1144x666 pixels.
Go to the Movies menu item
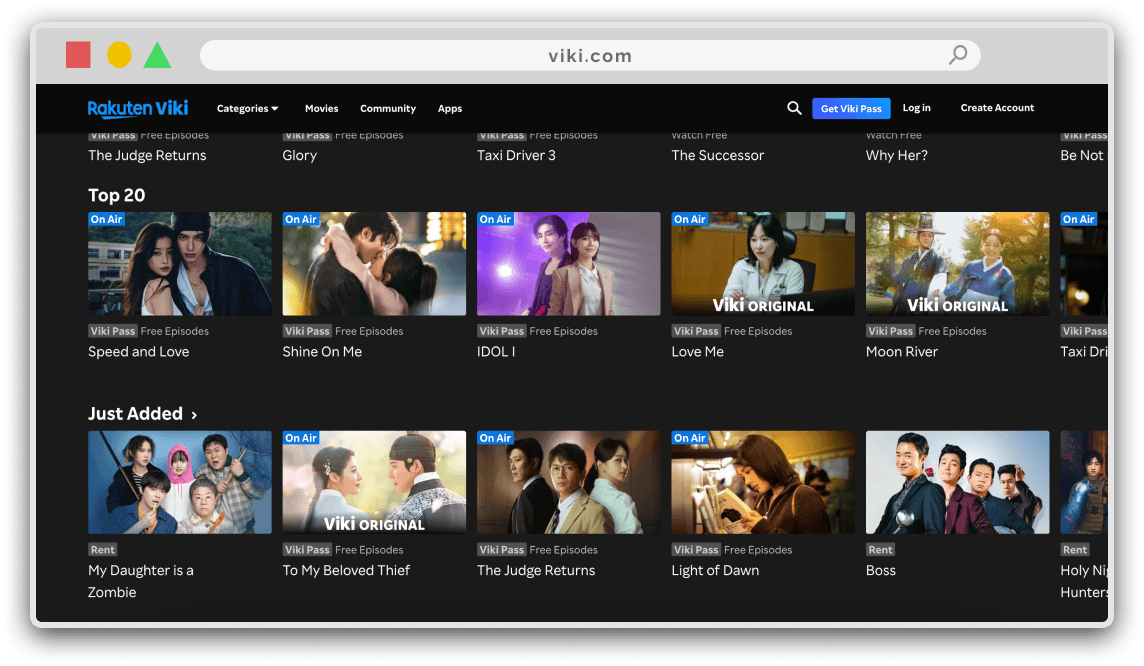point(321,108)
